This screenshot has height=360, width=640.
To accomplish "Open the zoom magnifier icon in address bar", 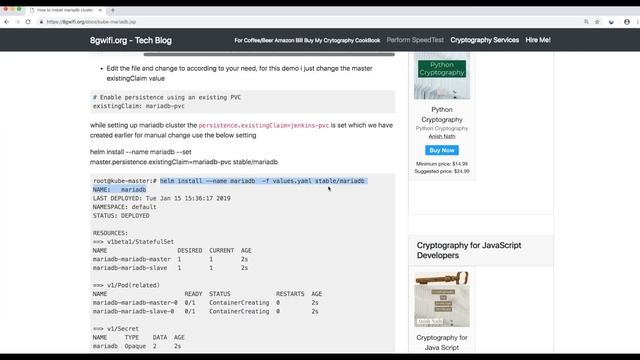I will pos(586,22).
